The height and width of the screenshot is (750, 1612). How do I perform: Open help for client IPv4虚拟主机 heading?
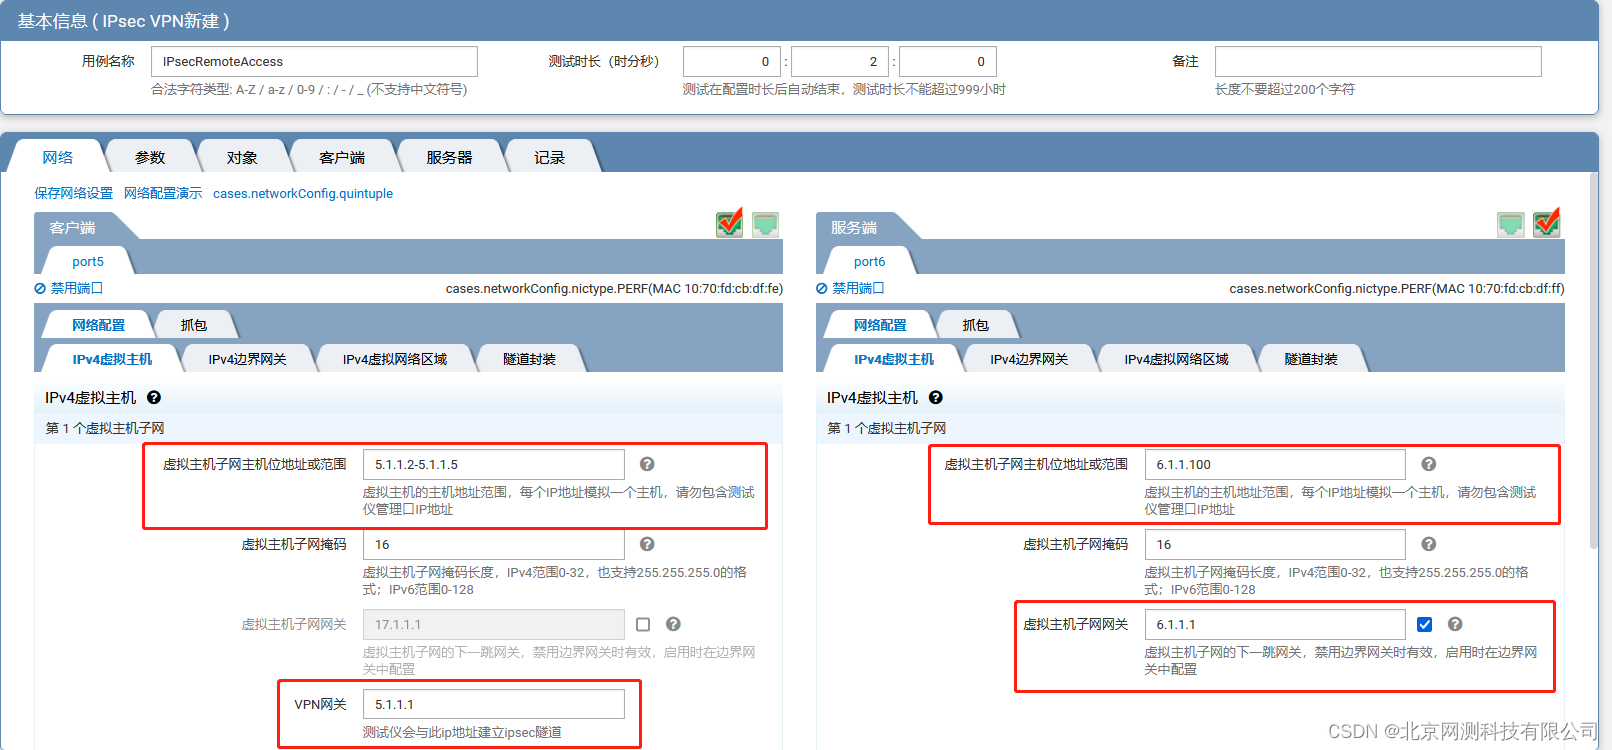pyautogui.click(x=154, y=397)
